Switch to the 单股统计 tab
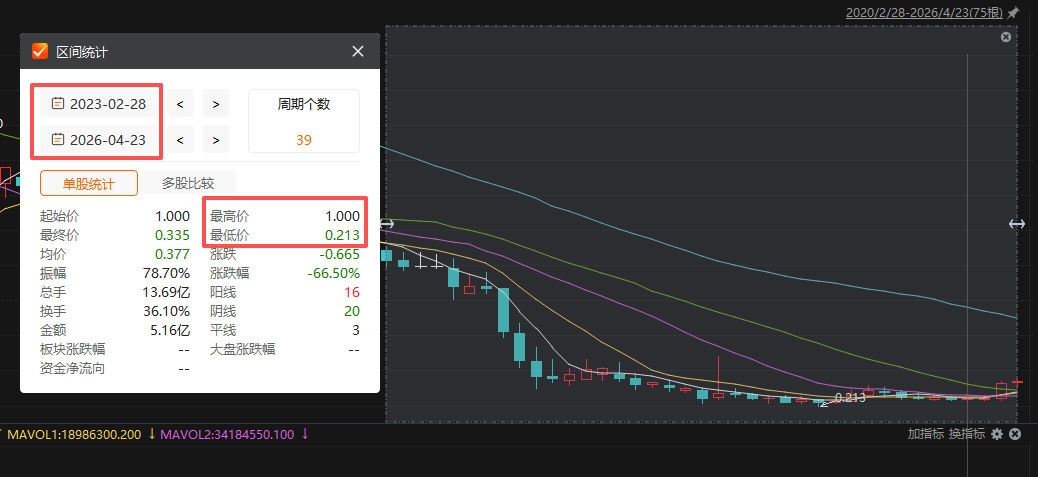The height and width of the screenshot is (477, 1038). click(88, 183)
